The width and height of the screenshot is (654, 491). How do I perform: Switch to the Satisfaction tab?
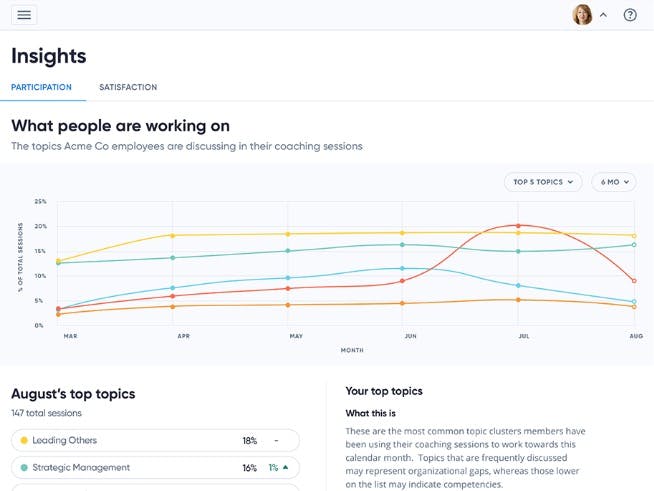pos(128,88)
